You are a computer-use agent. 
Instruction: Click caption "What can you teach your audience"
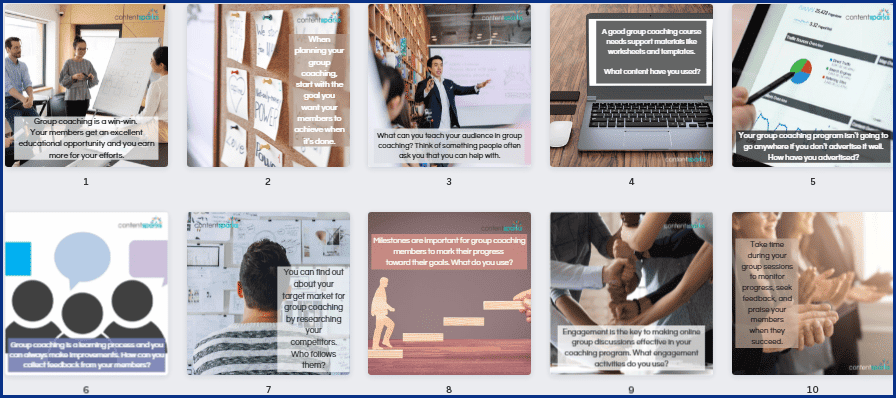(x=449, y=145)
